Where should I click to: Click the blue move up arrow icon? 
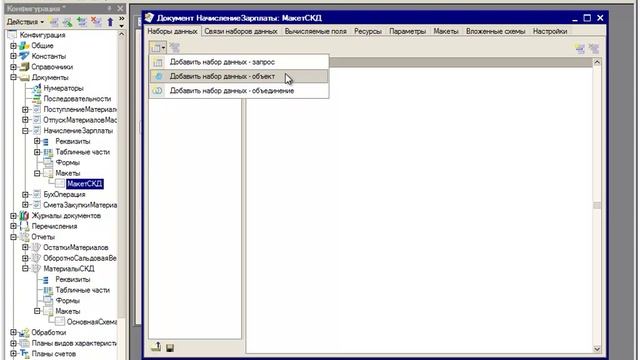[110, 22]
